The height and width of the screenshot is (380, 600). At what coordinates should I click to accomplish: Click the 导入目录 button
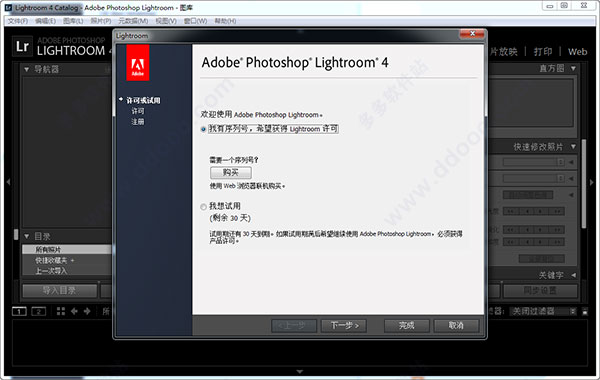tap(59, 291)
